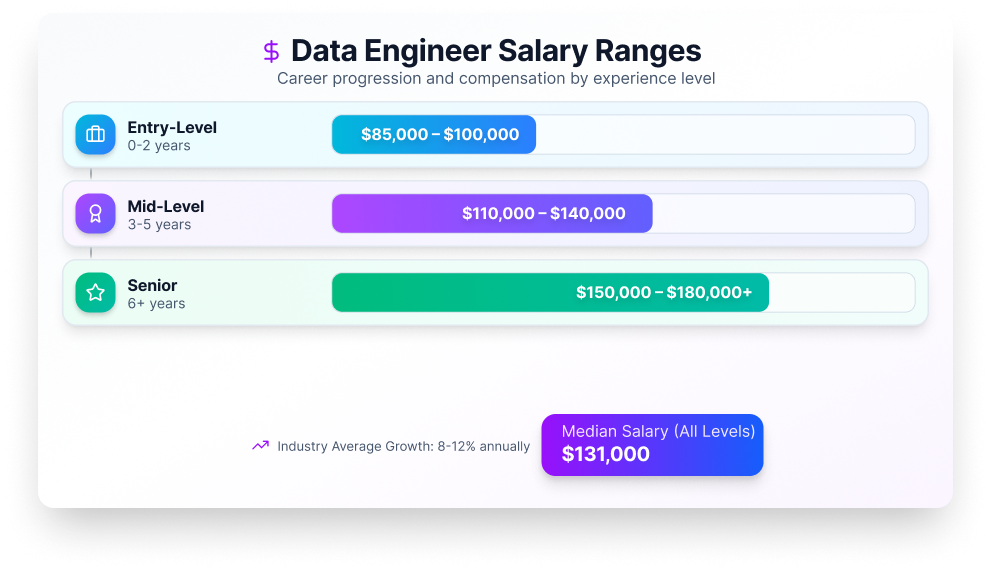The image size is (991, 571).
Task: Click Industry Average Growth 8-12% text
Action: click(404, 446)
